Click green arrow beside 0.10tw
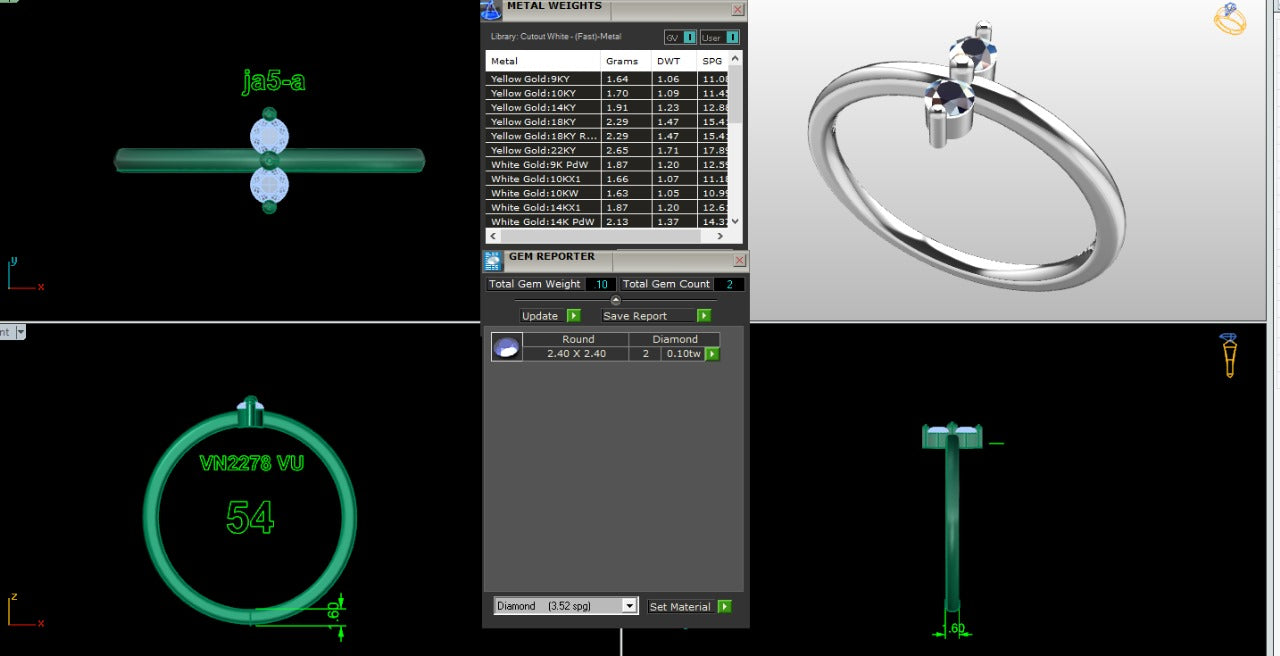This screenshot has height=656, width=1280. 712,354
